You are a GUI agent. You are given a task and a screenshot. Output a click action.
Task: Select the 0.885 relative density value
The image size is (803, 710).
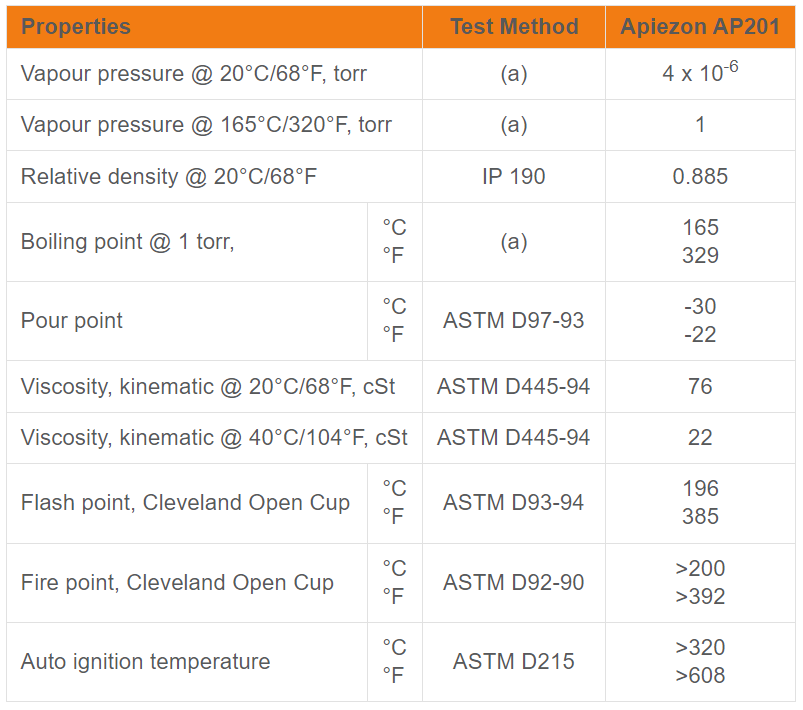coord(700,177)
